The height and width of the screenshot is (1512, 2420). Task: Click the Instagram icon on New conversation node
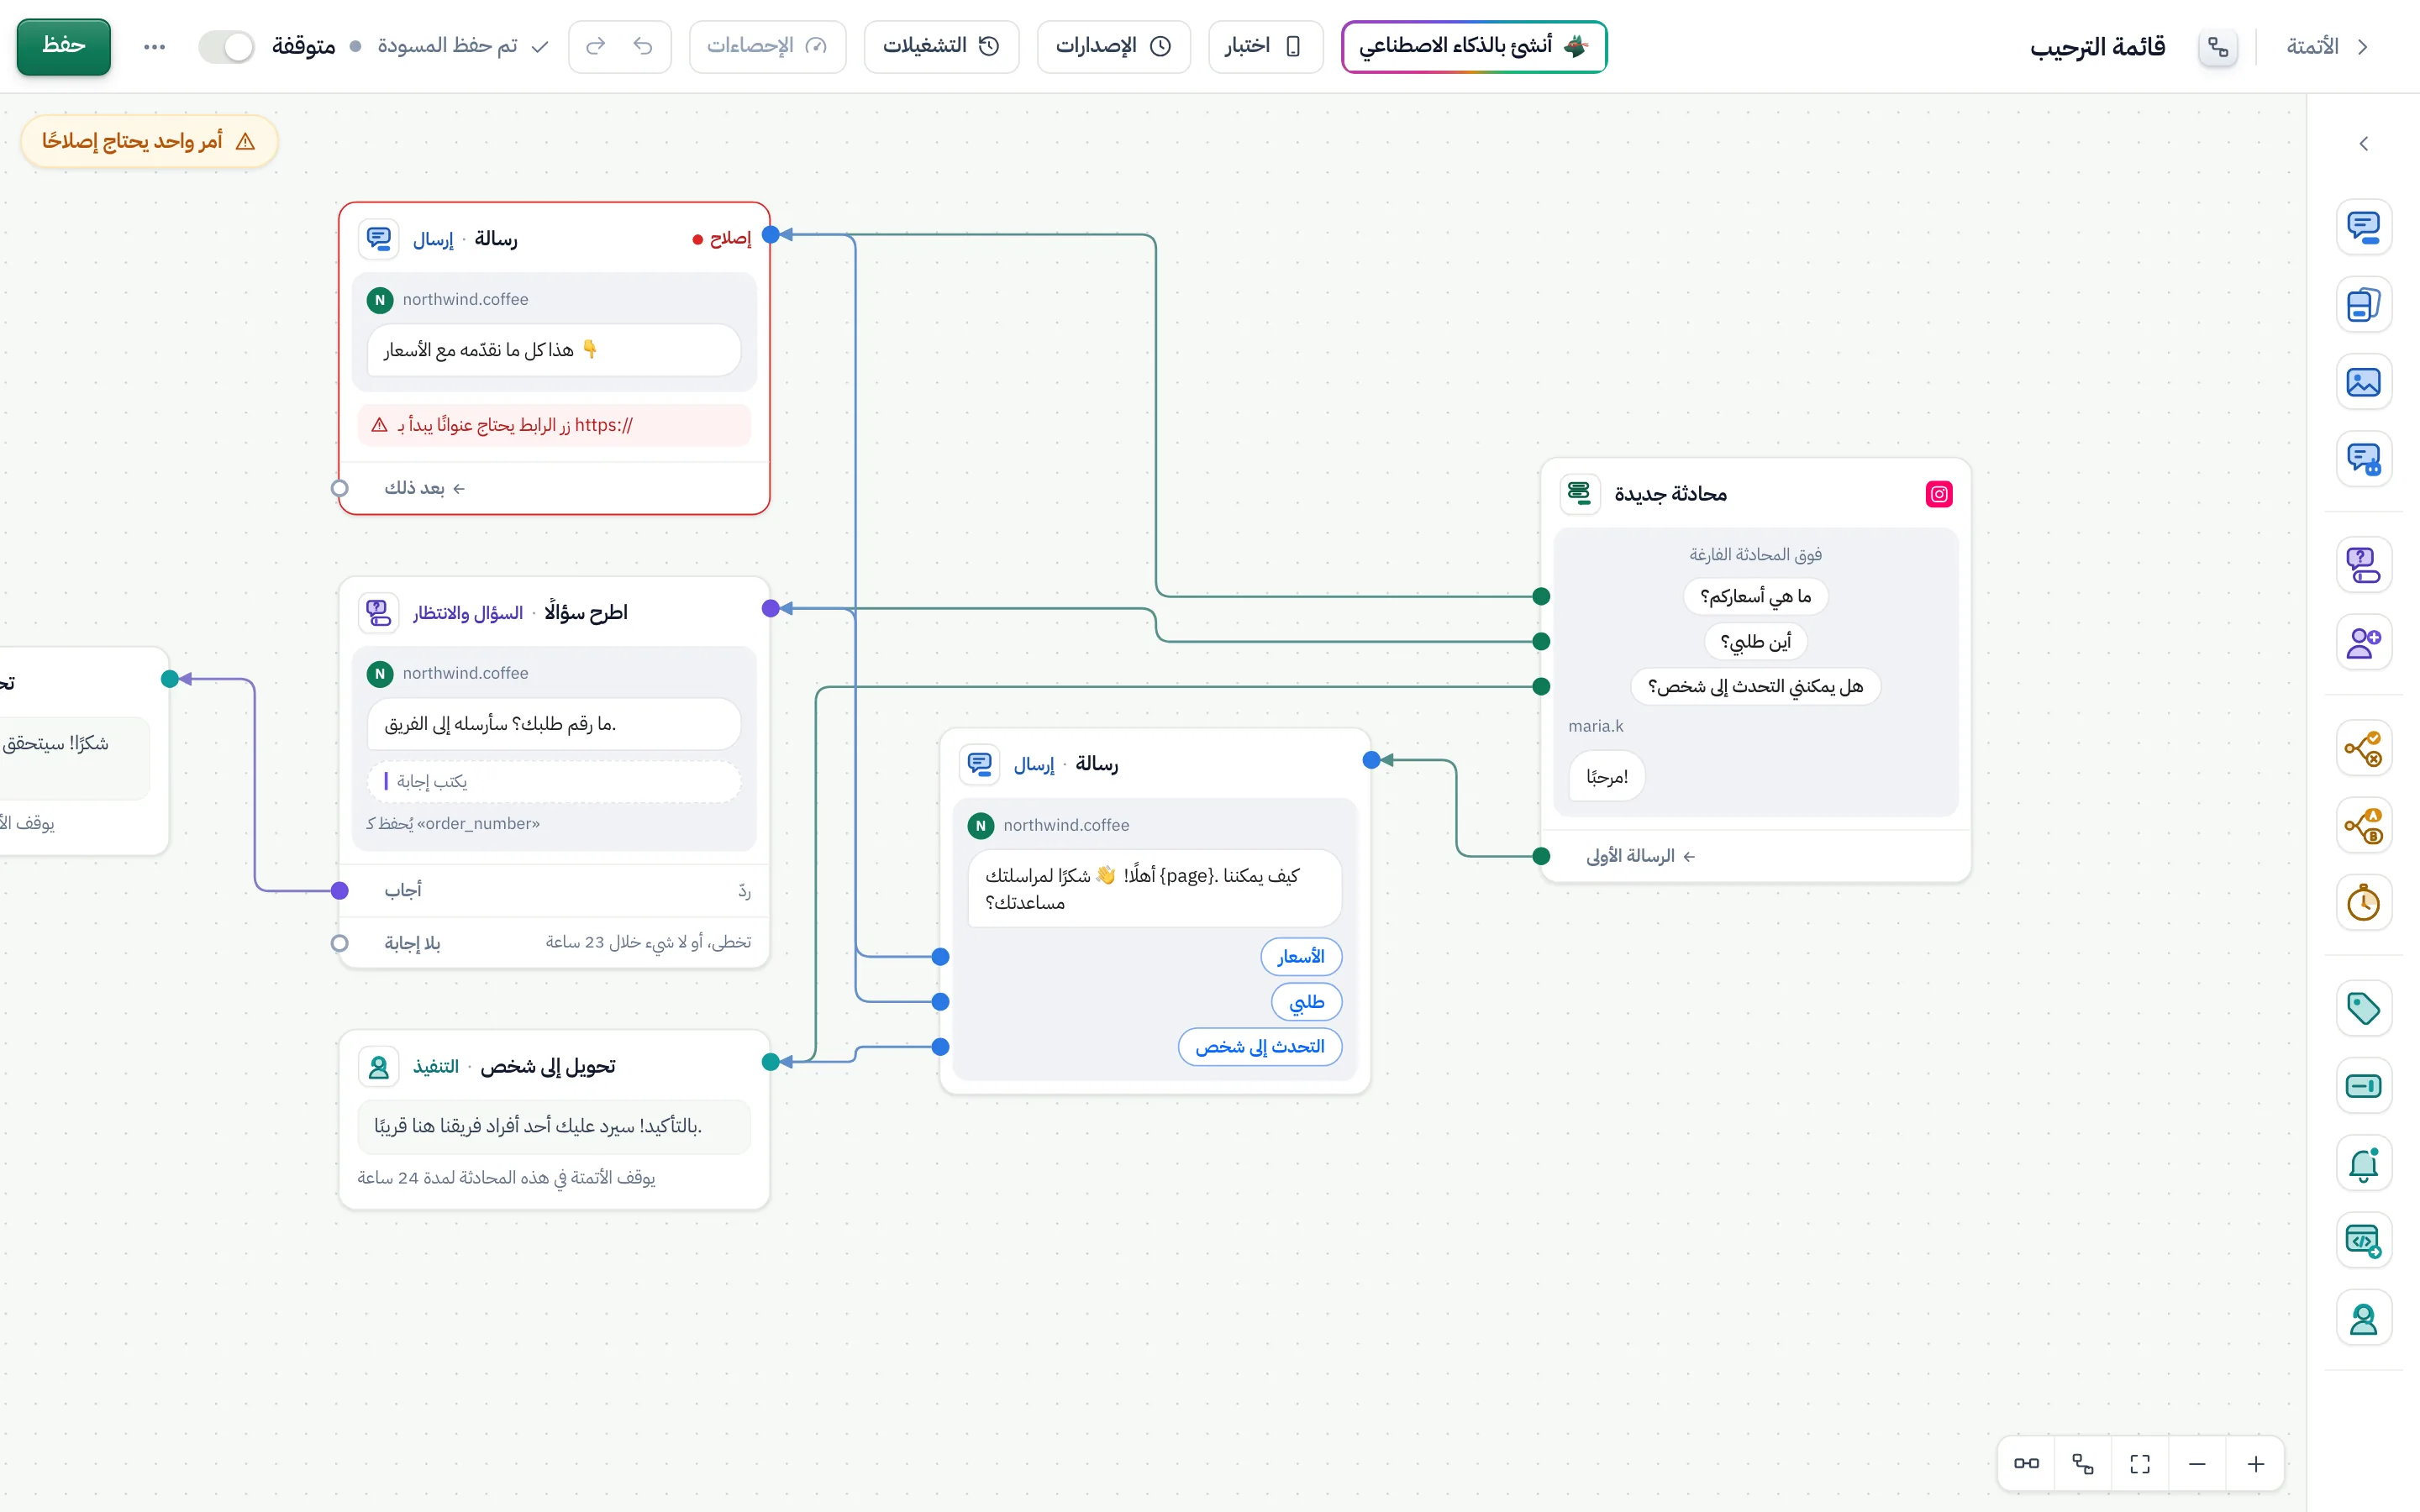[x=1938, y=494]
